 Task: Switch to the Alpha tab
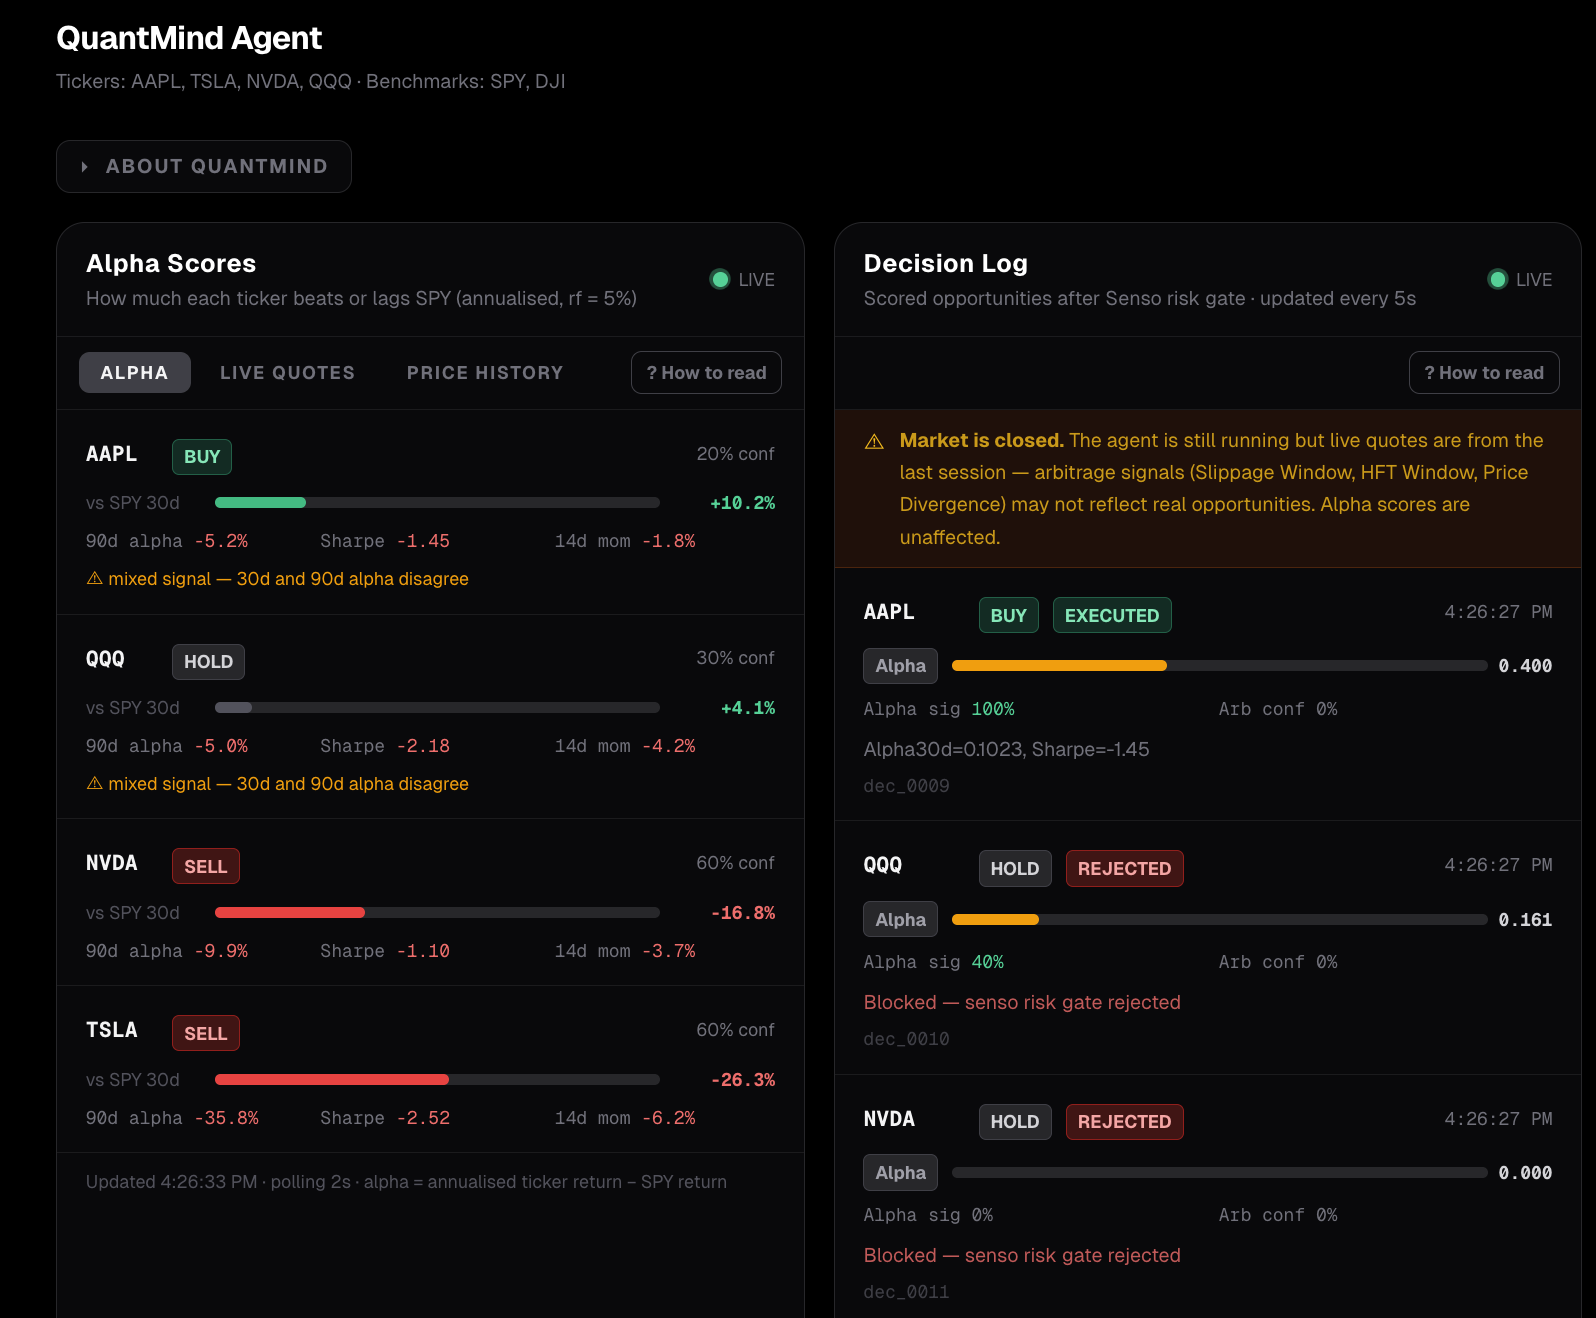134,372
